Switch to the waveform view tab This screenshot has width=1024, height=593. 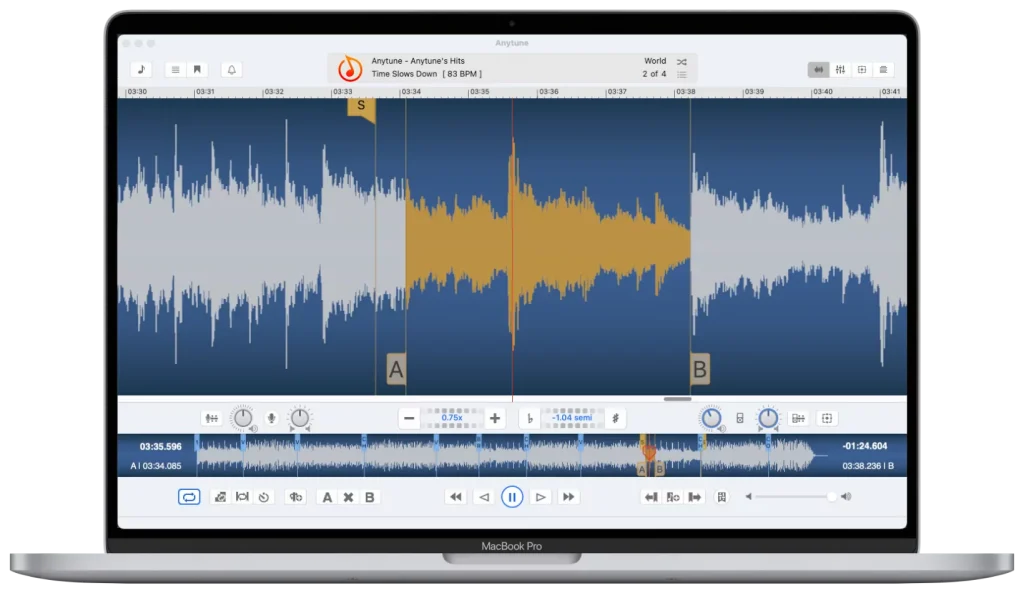[x=818, y=69]
